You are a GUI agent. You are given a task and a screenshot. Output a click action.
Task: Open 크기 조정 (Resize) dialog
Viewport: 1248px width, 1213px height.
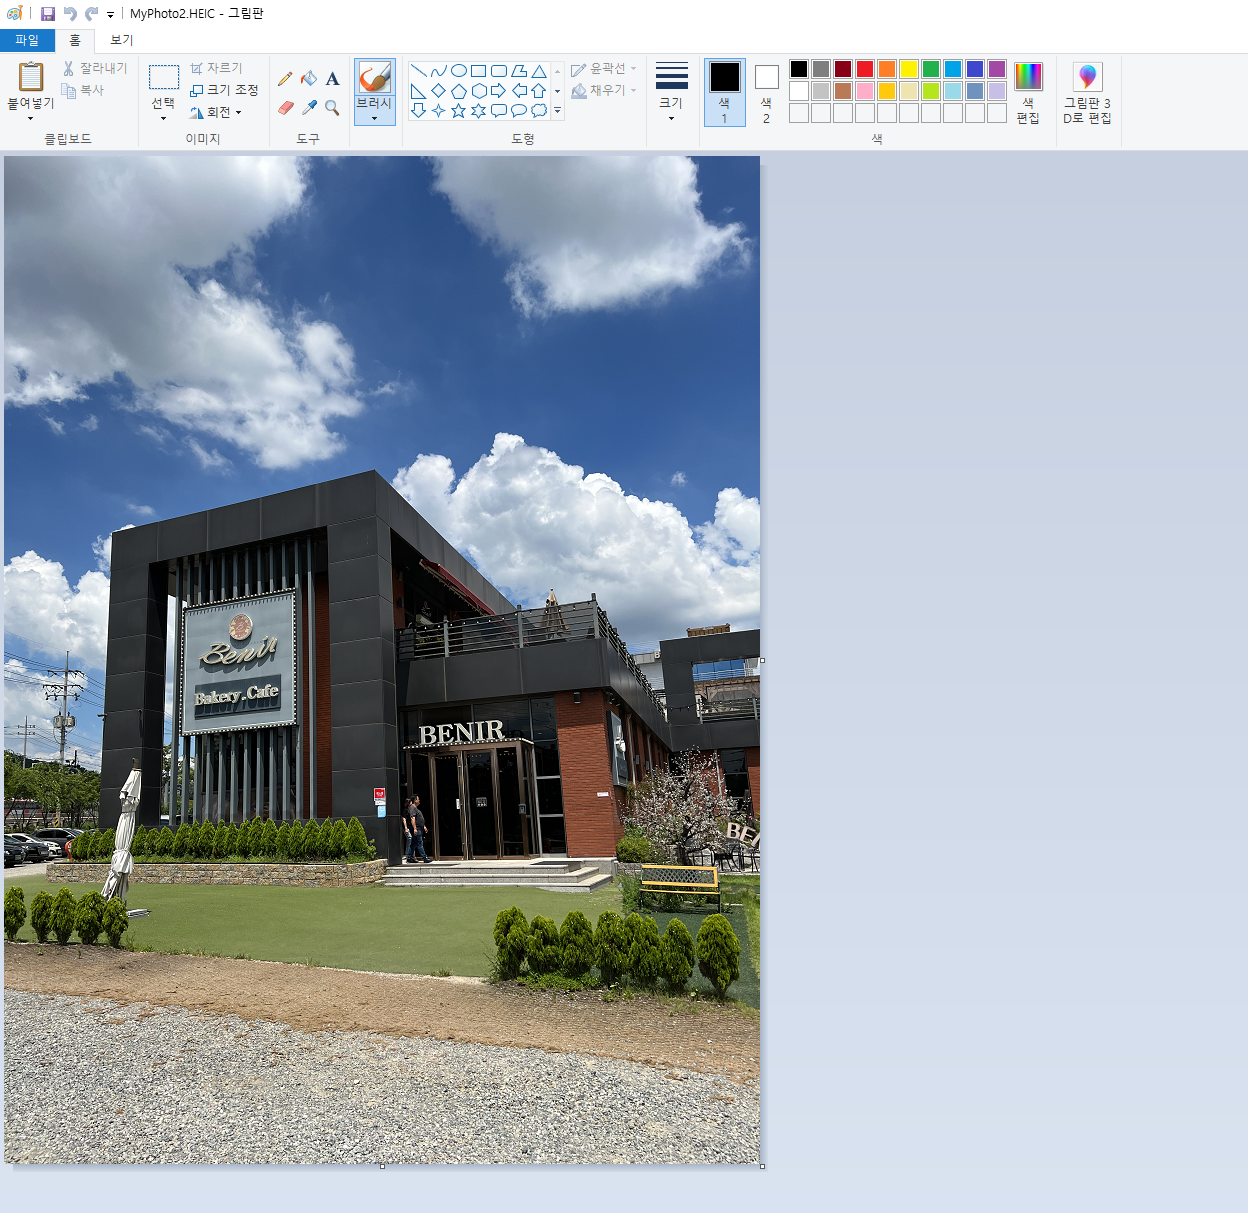(x=224, y=90)
